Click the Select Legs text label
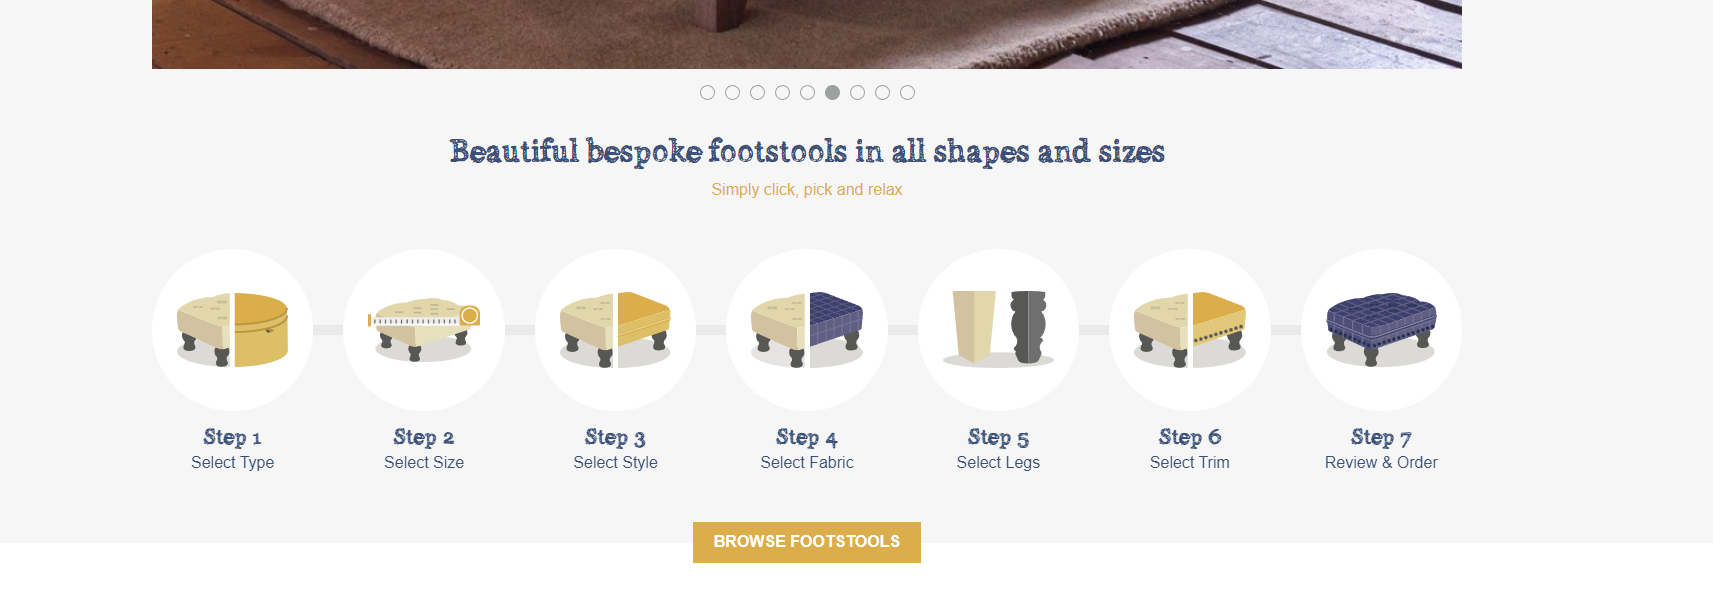The height and width of the screenshot is (600, 1713). pyautogui.click(x=998, y=462)
